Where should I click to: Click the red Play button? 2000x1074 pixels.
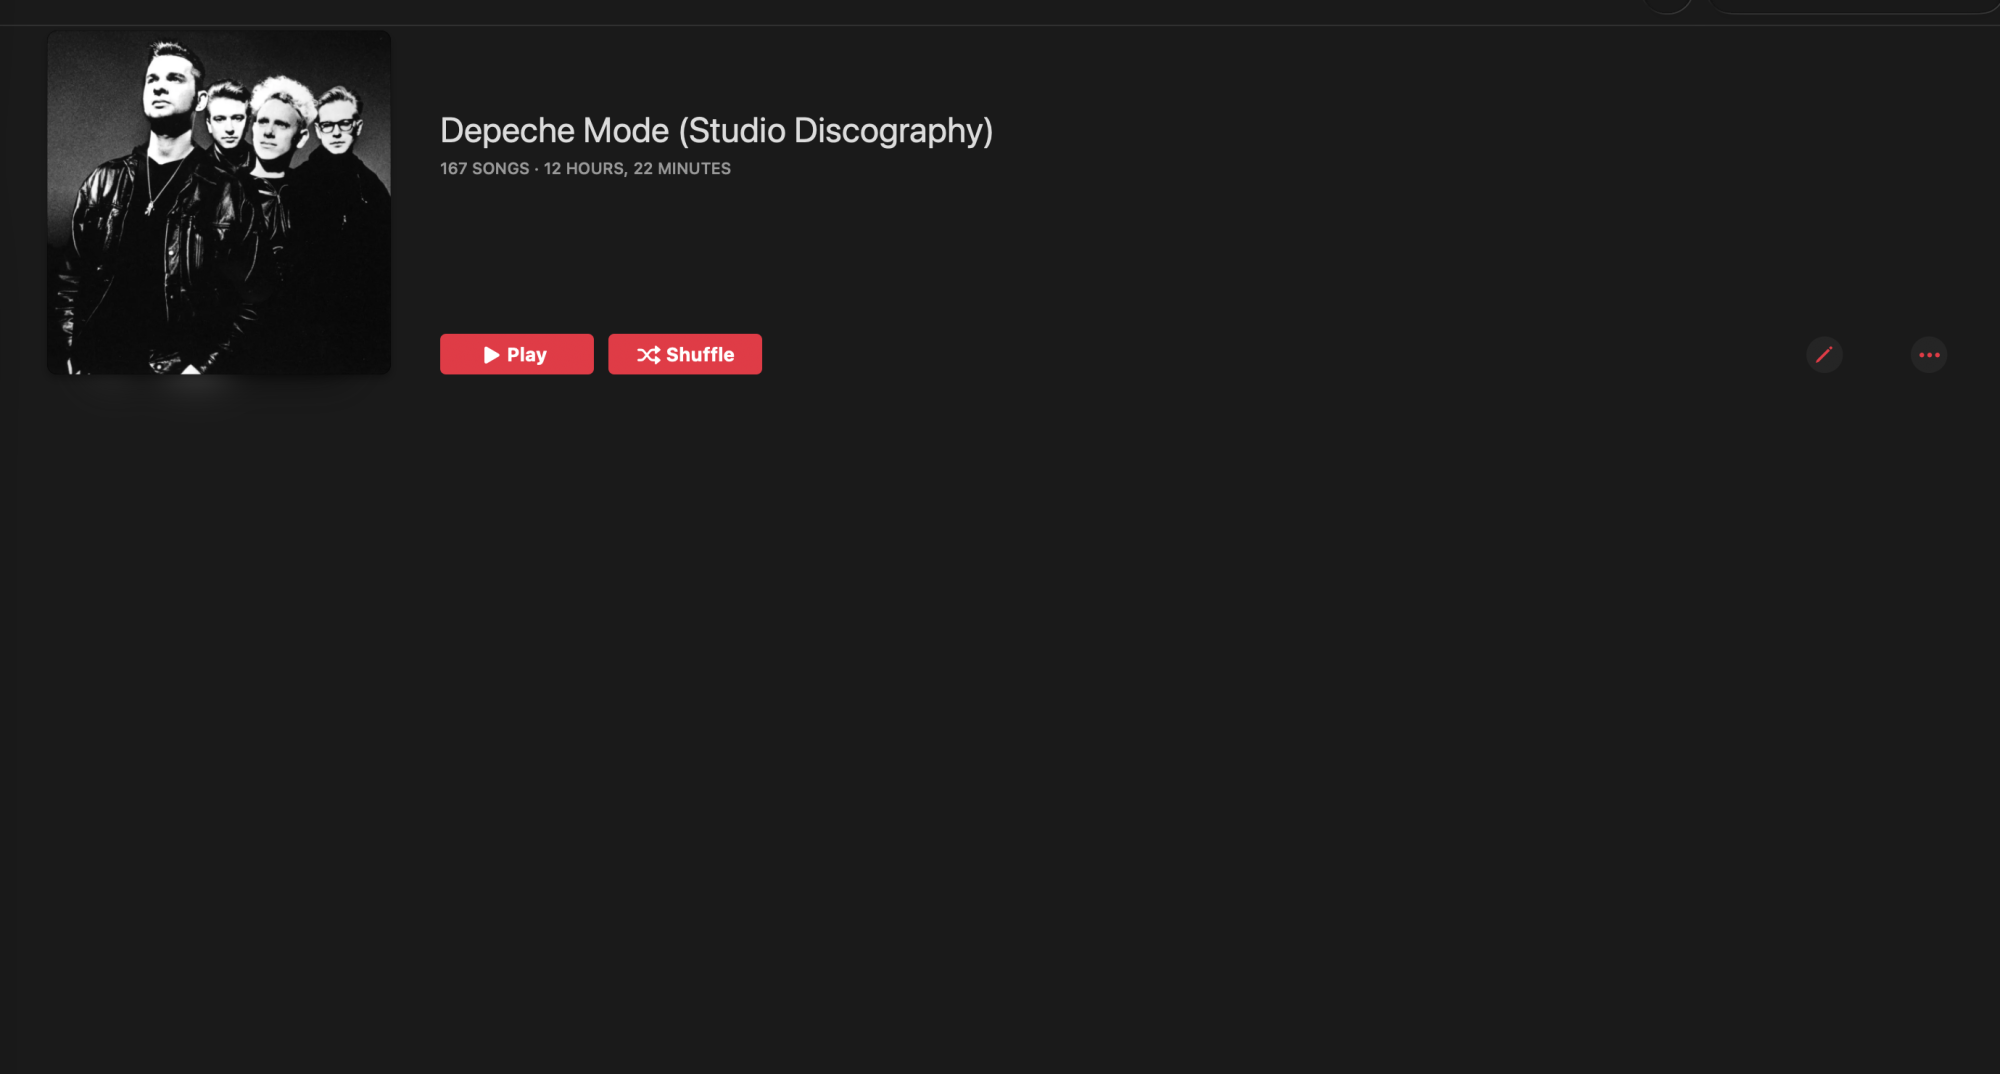[x=516, y=354]
